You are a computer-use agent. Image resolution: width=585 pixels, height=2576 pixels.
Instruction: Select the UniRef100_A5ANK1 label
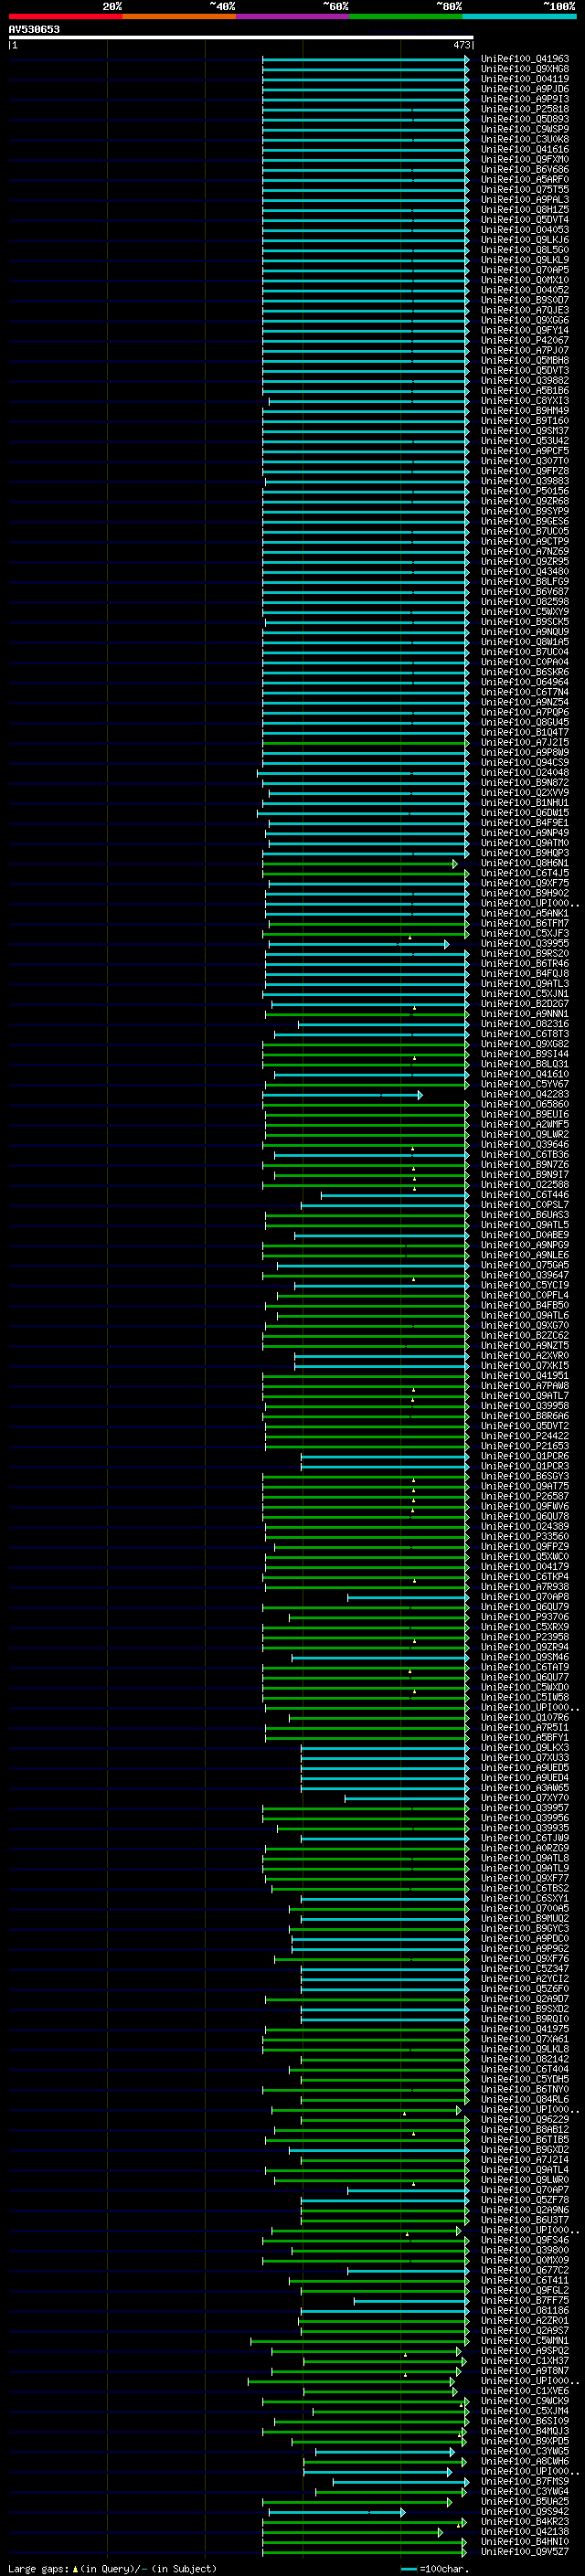coord(524,913)
